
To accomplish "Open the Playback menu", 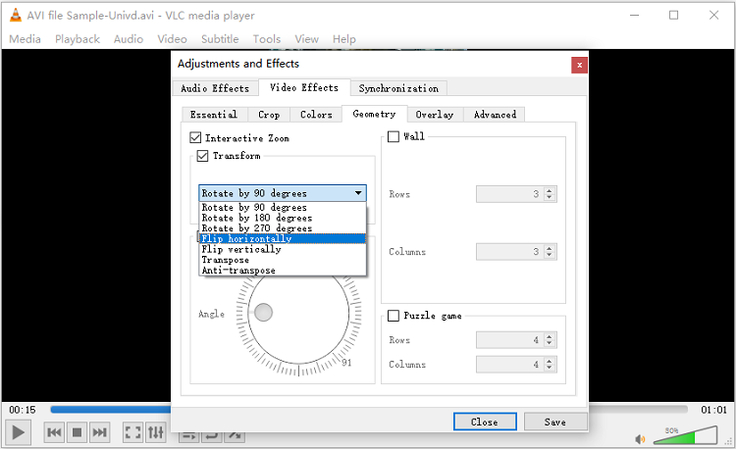I will point(77,39).
